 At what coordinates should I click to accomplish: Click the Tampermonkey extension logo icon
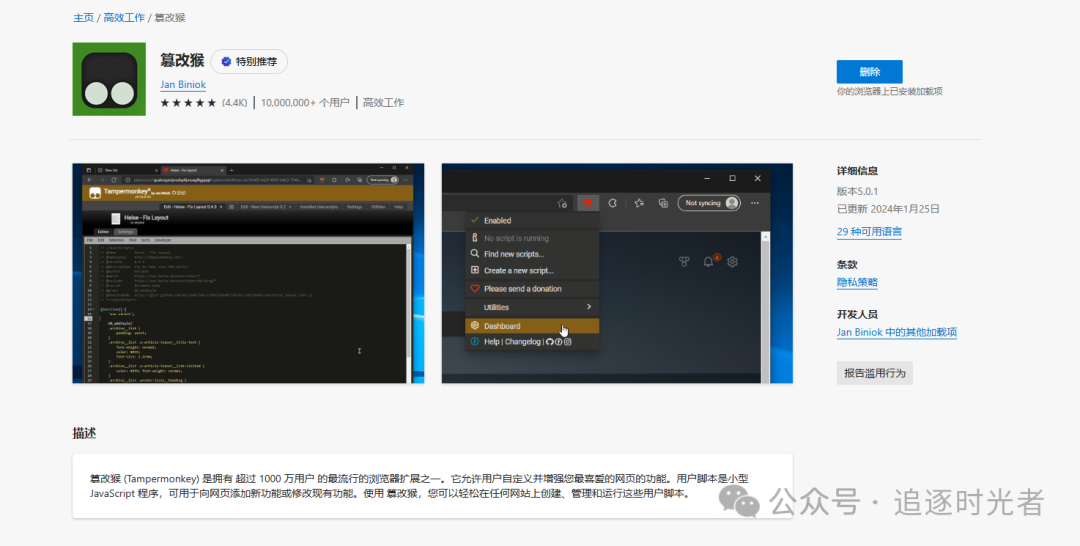109,79
